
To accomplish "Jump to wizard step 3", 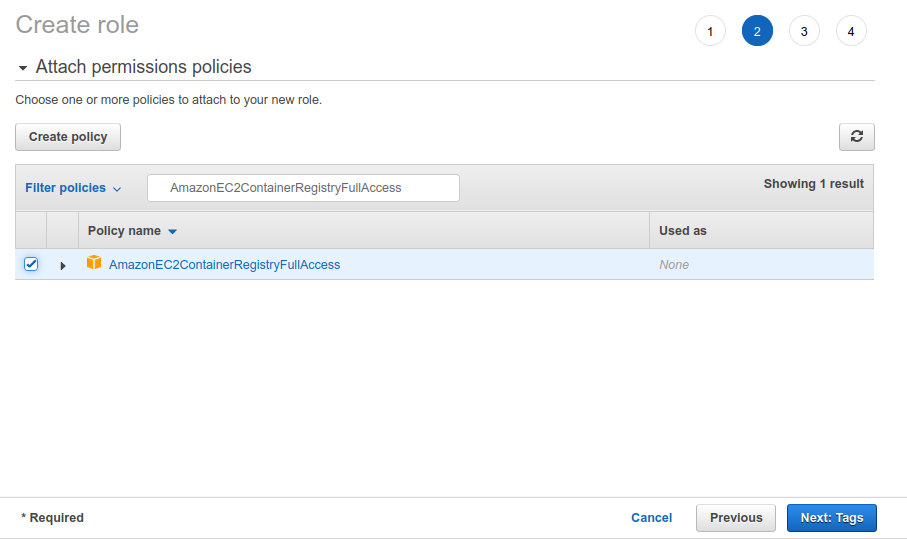I will (804, 31).
